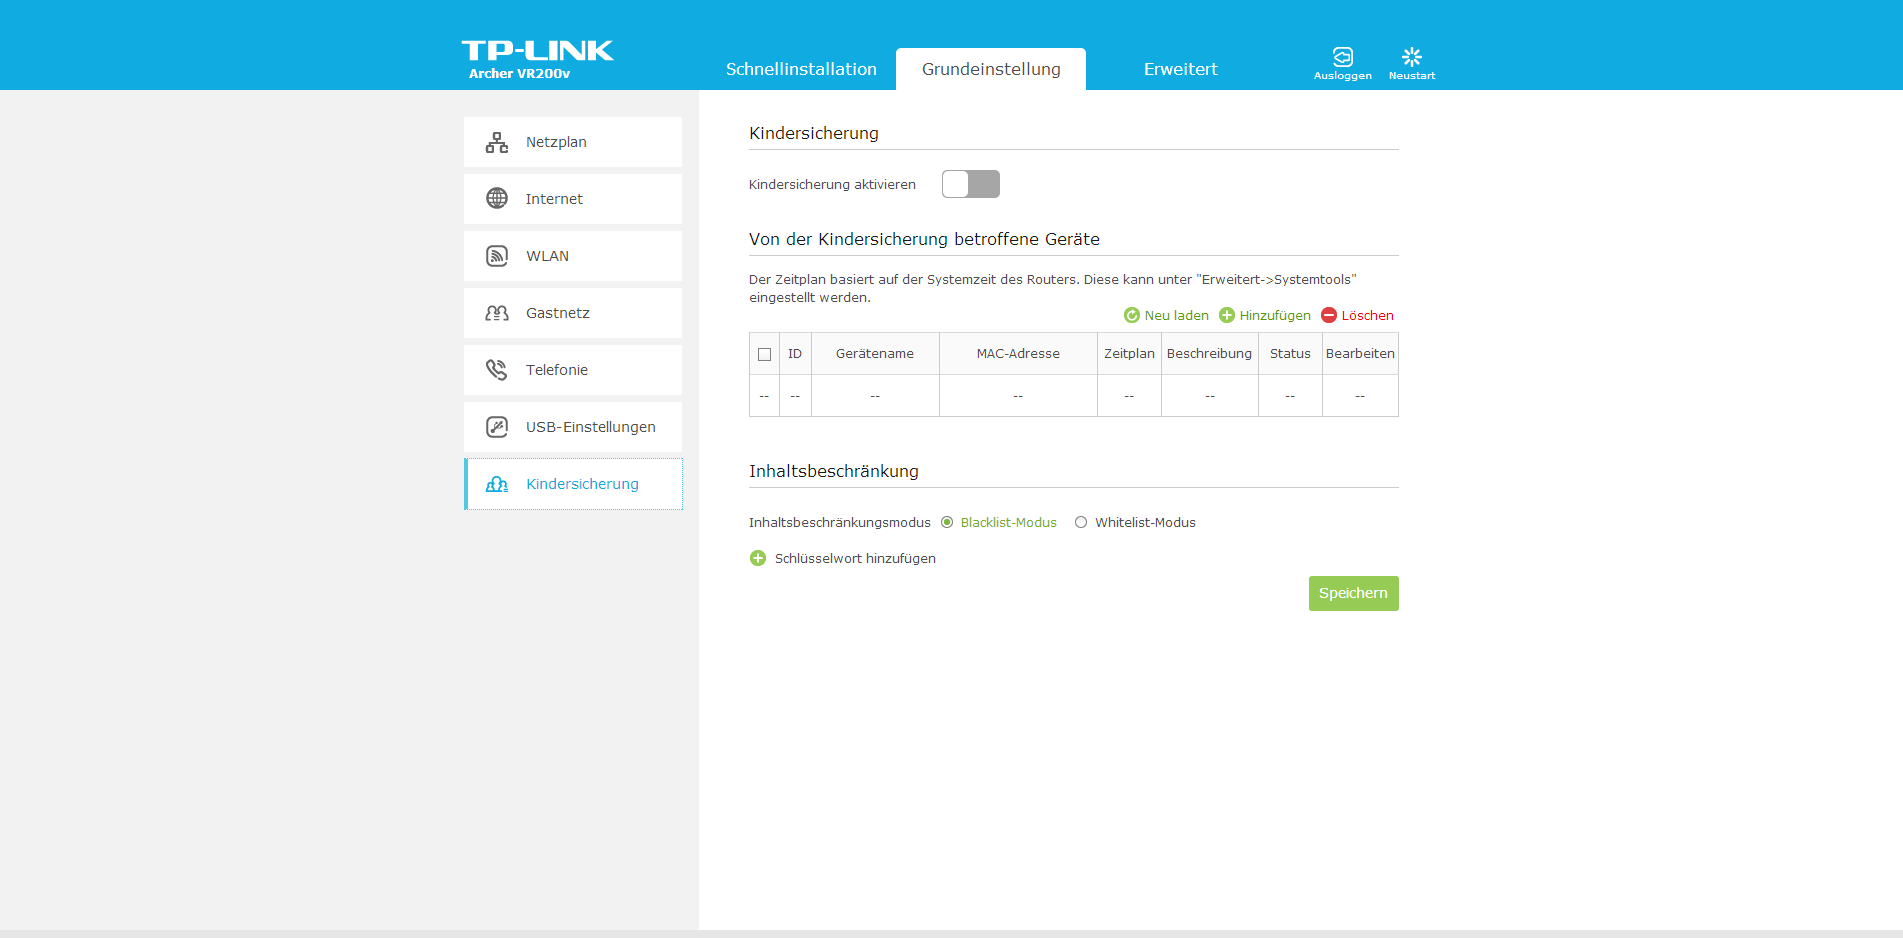This screenshot has height=938, width=1903.
Task: Click the Ausloggen logout icon
Action: [x=1342, y=57]
